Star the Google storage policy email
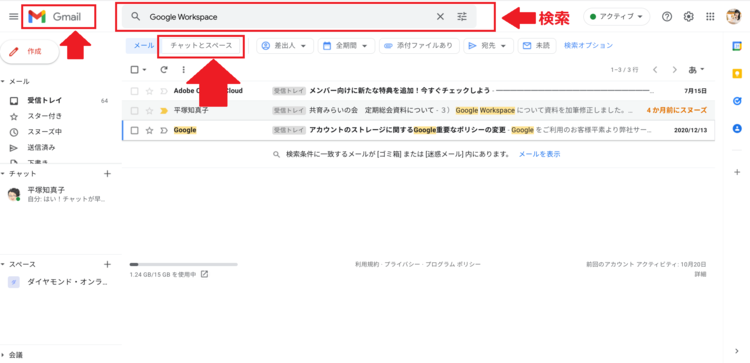Viewport: 750px width, 363px height. pos(149,130)
